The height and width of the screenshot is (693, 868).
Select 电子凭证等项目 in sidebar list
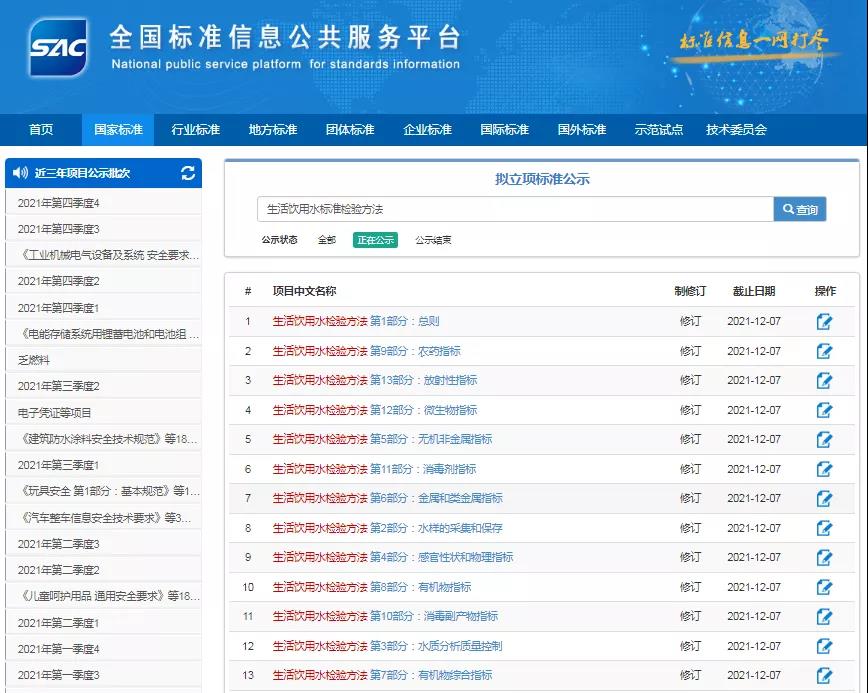55,412
